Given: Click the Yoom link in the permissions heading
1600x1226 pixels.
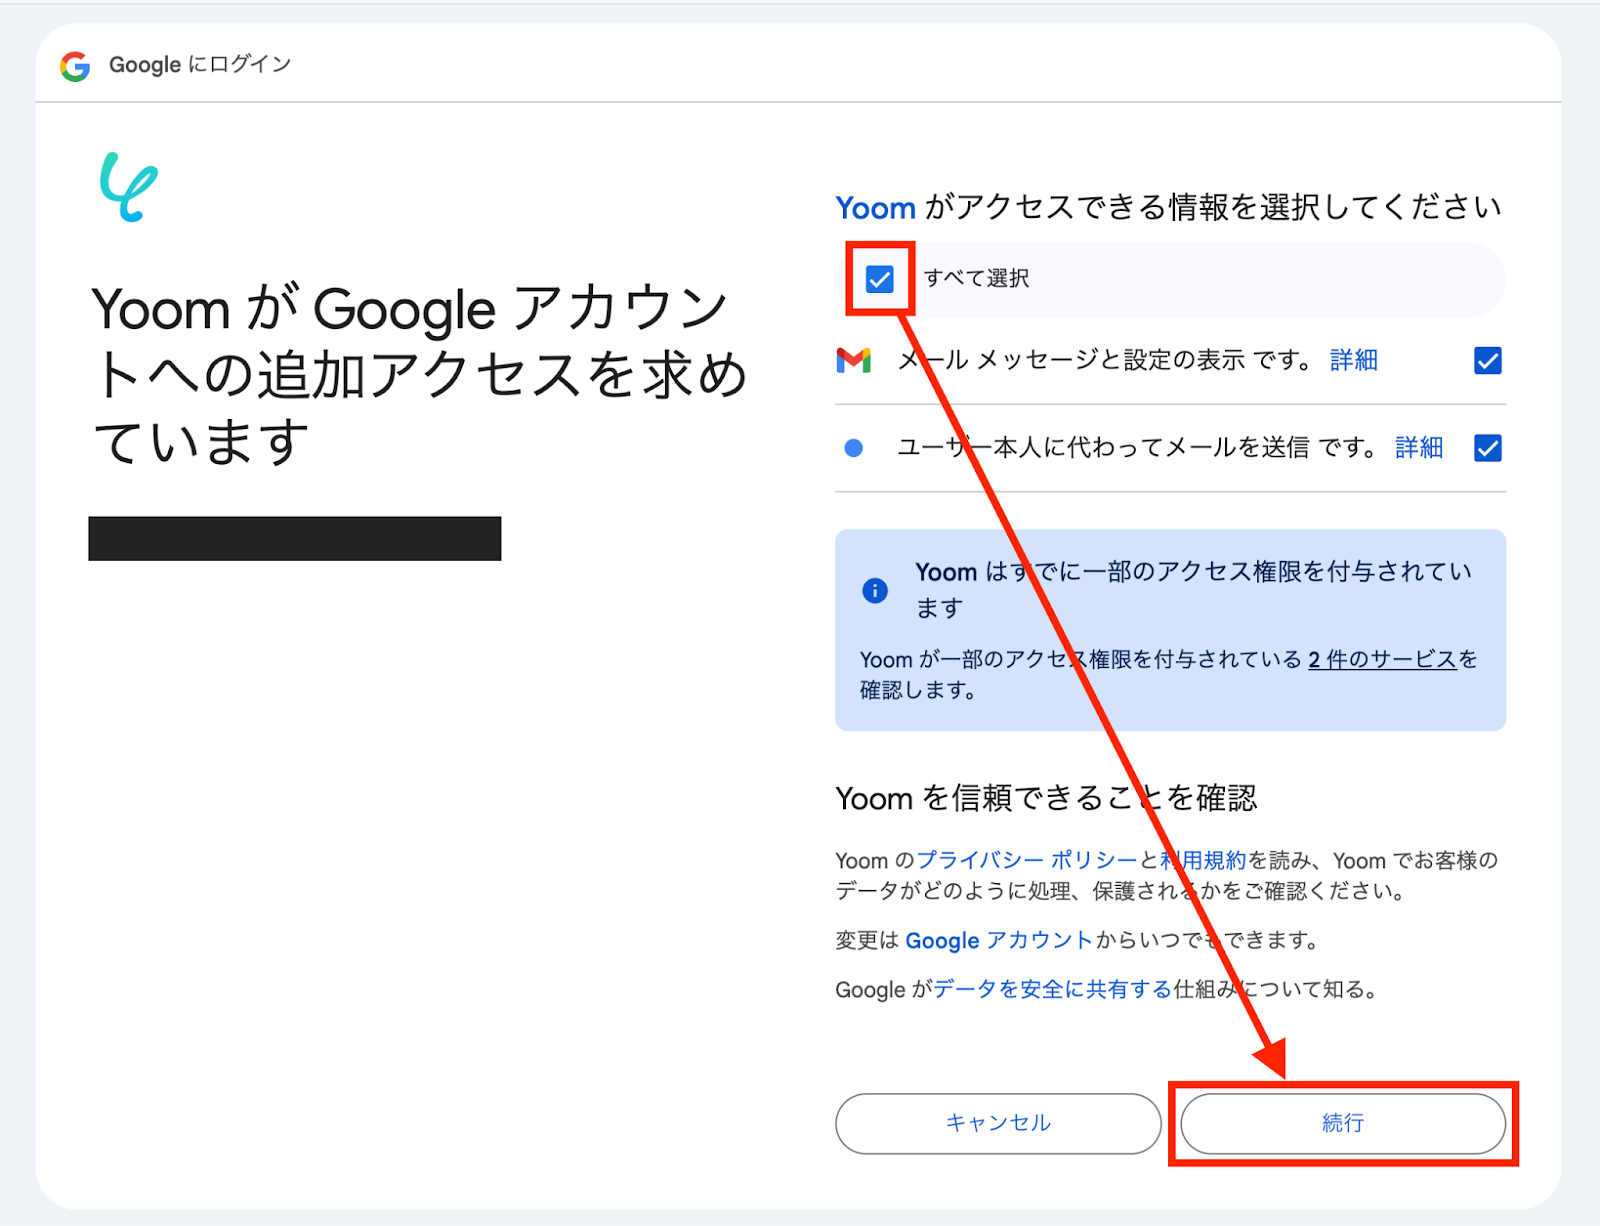Looking at the screenshot, I should (875, 208).
